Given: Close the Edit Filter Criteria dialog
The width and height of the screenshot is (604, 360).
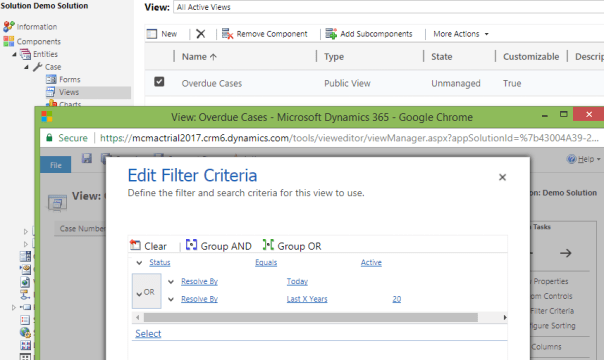Looking at the screenshot, I should coord(502,177).
